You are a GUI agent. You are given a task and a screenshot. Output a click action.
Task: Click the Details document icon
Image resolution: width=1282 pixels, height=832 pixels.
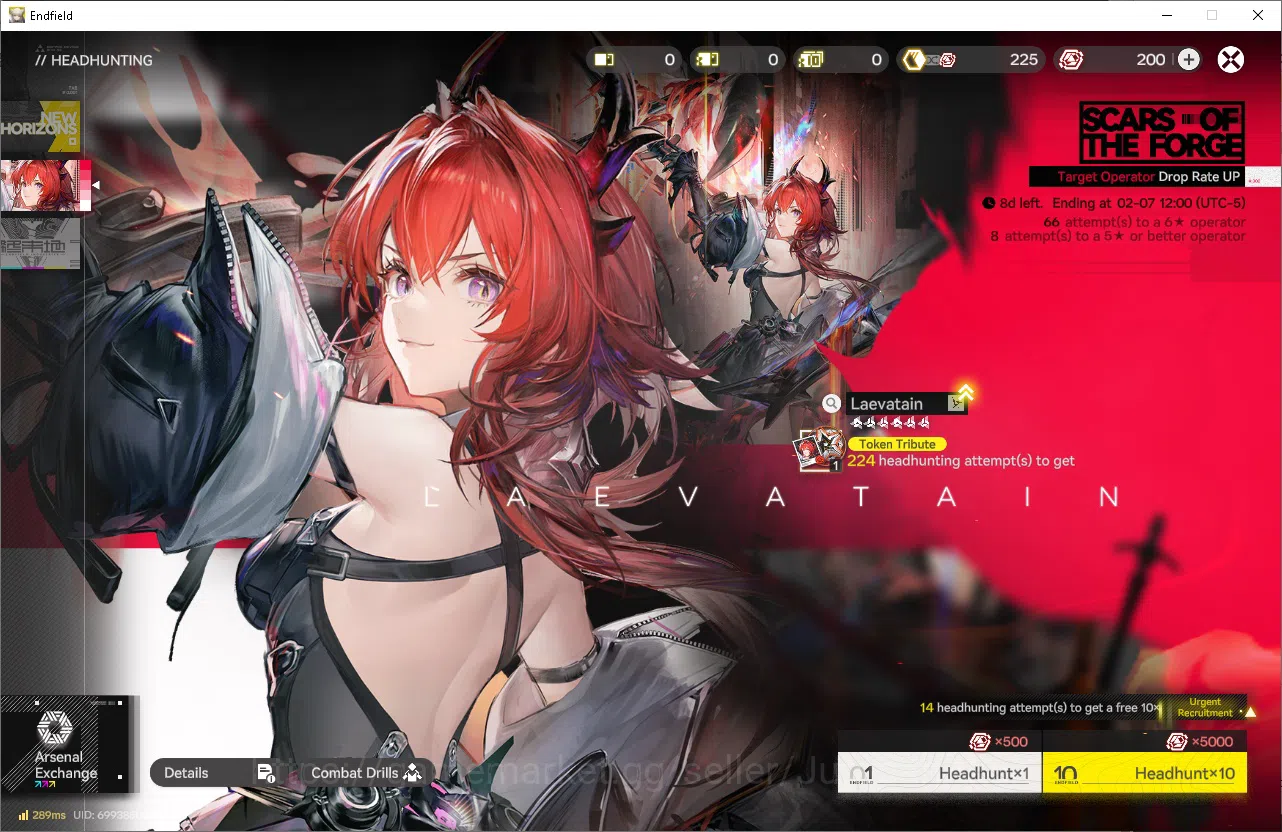[x=266, y=773]
